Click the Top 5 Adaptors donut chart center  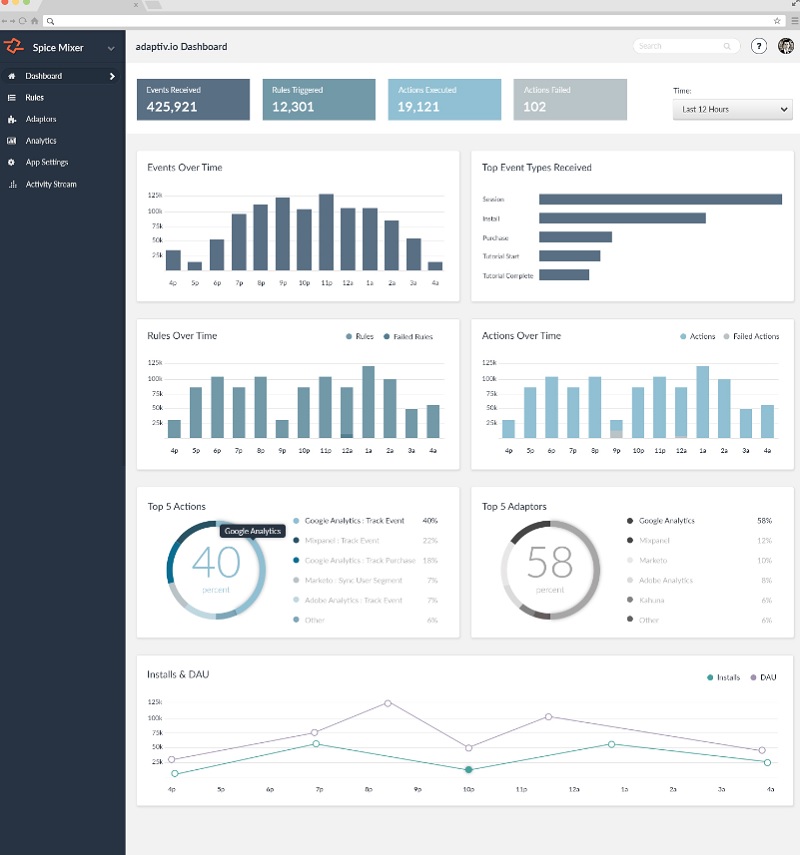[x=550, y=570]
